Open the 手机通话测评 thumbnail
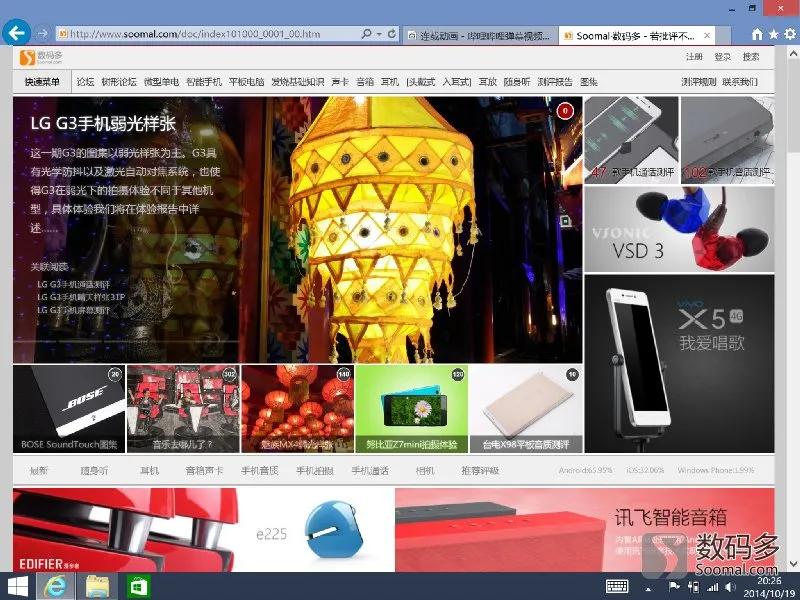Image resolution: width=800 pixels, height=600 pixels. (631, 139)
